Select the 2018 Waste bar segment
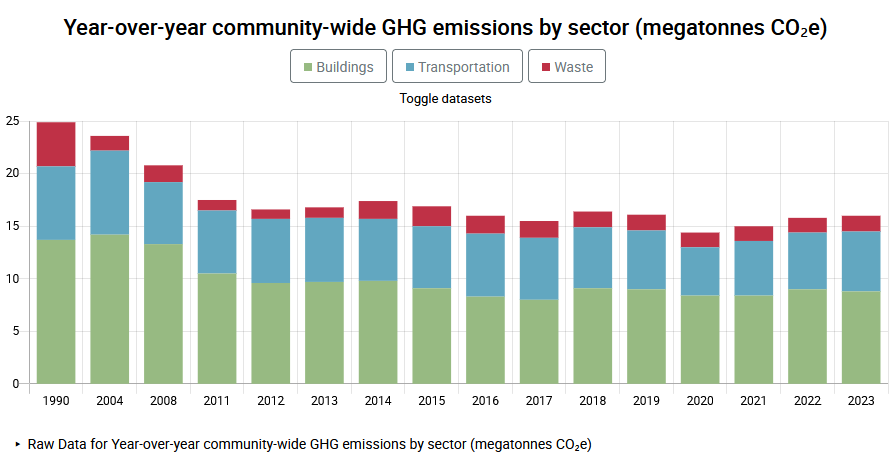Viewport: 896px width, 457px height. pyautogui.click(x=593, y=219)
